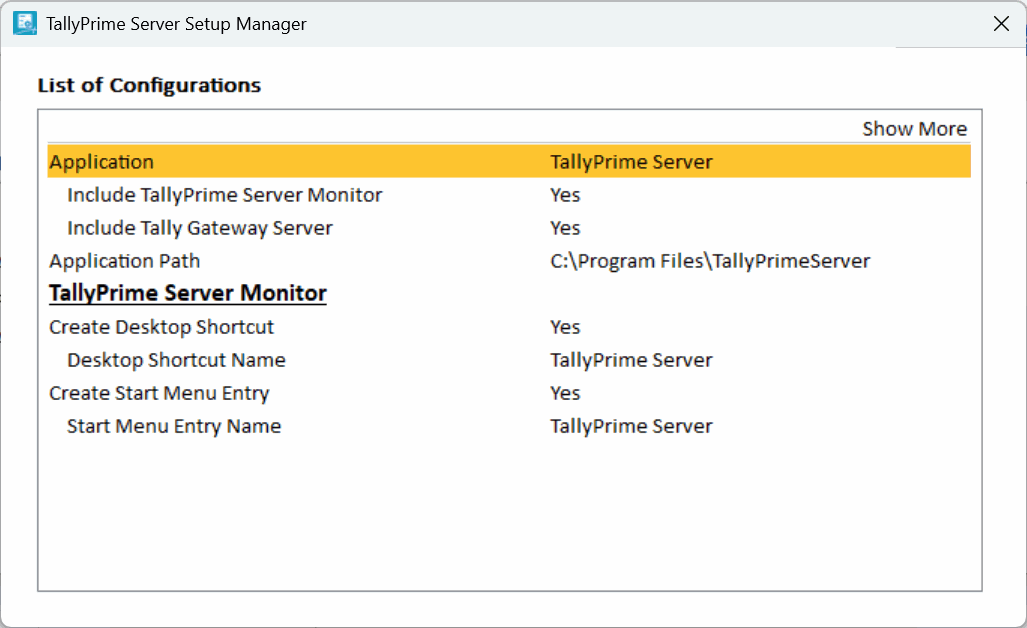Toggle Yes value for Tally Gateway Server
This screenshot has width=1027, height=628.
[565, 228]
